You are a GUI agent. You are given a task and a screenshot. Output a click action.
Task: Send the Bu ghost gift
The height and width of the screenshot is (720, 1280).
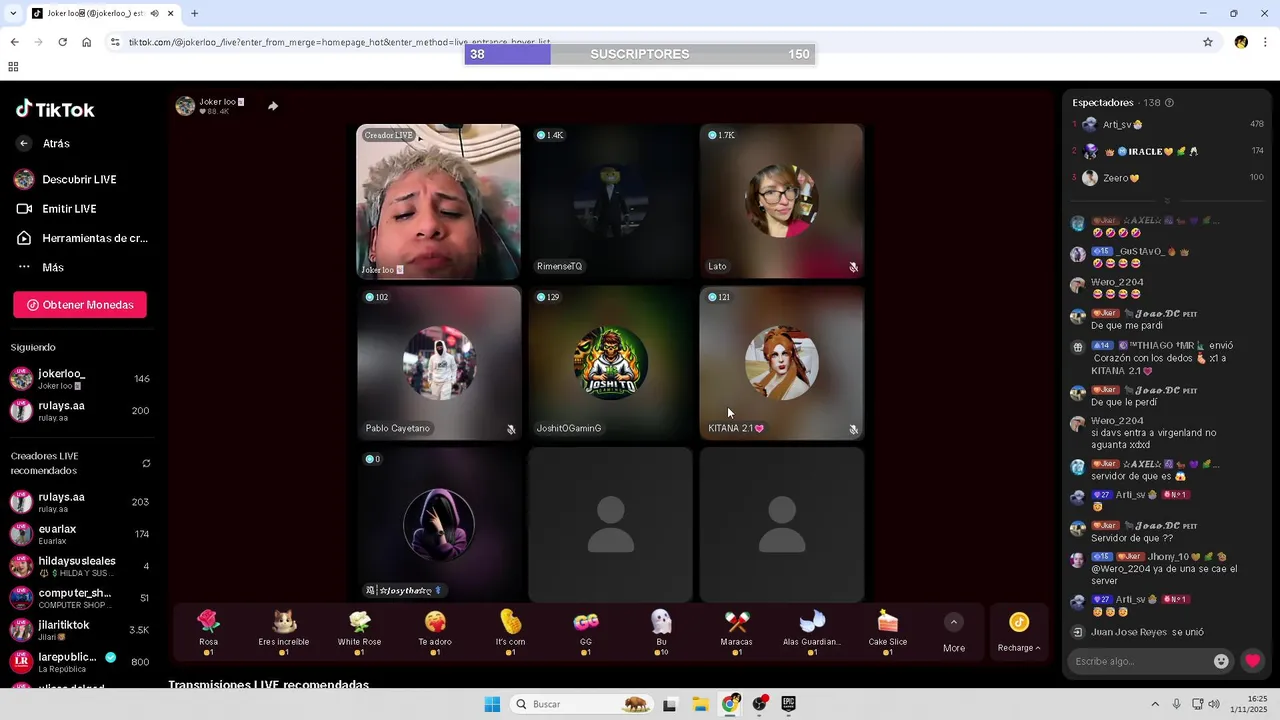pos(661,632)
